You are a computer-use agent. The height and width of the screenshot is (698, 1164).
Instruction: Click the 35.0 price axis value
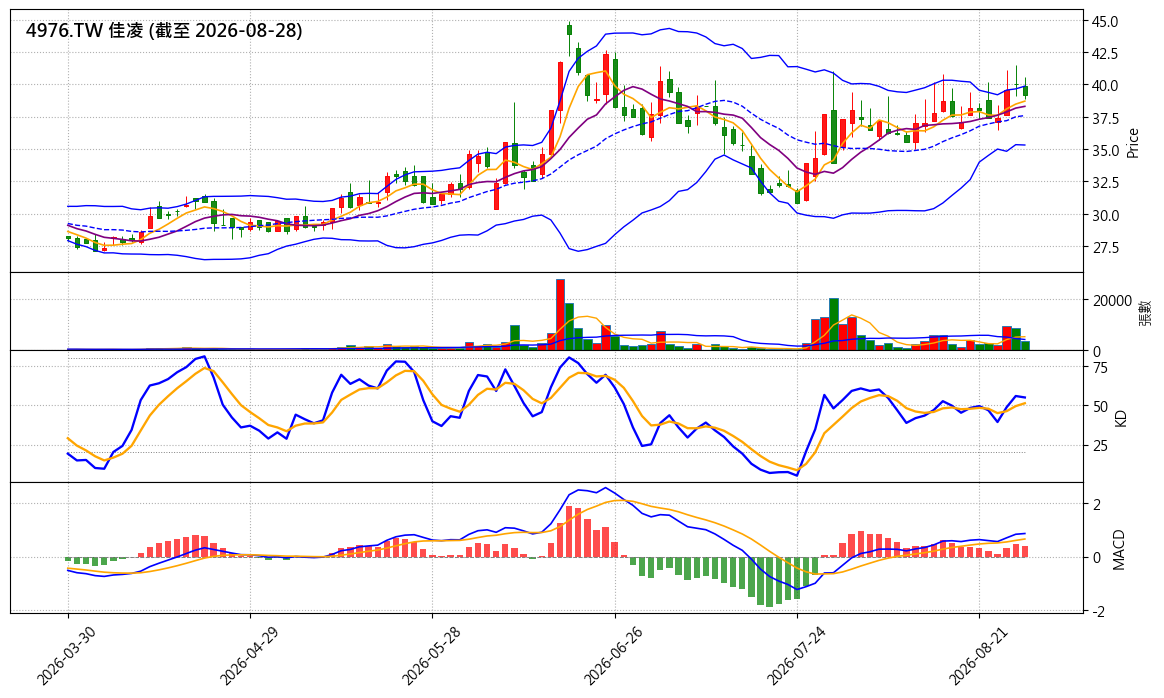(x=1105, y=151)
